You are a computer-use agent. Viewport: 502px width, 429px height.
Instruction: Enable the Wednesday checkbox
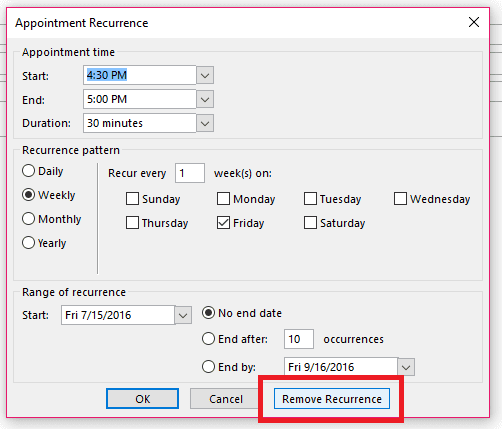click(400, 199)
